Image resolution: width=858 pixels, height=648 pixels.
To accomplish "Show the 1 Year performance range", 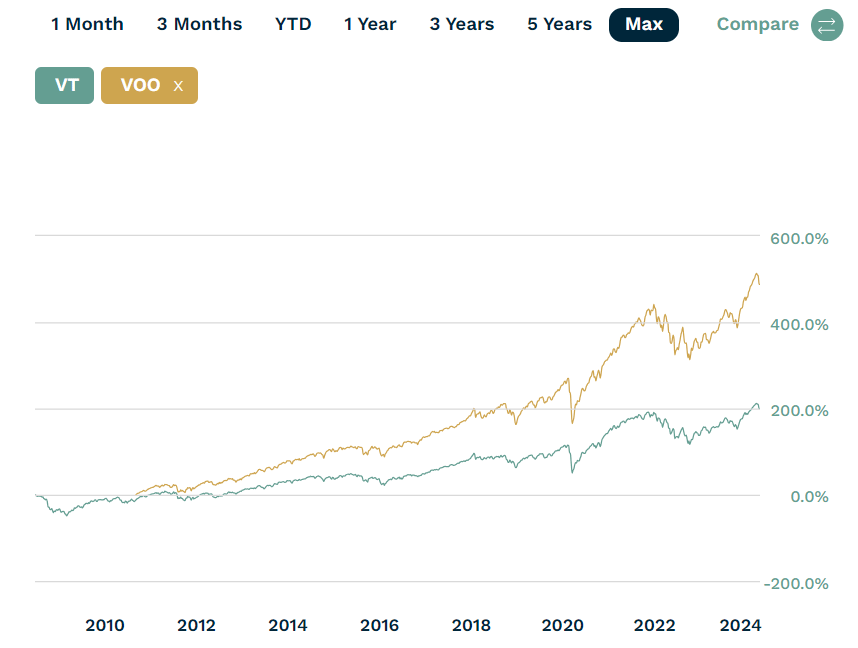I will point(370,24).
